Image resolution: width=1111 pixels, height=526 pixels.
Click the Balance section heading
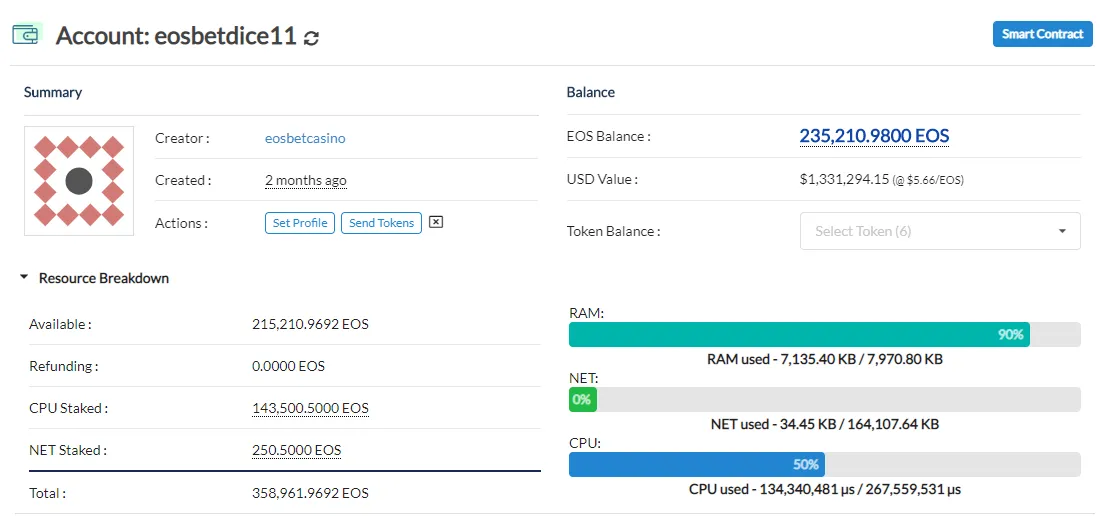(590, 92)
